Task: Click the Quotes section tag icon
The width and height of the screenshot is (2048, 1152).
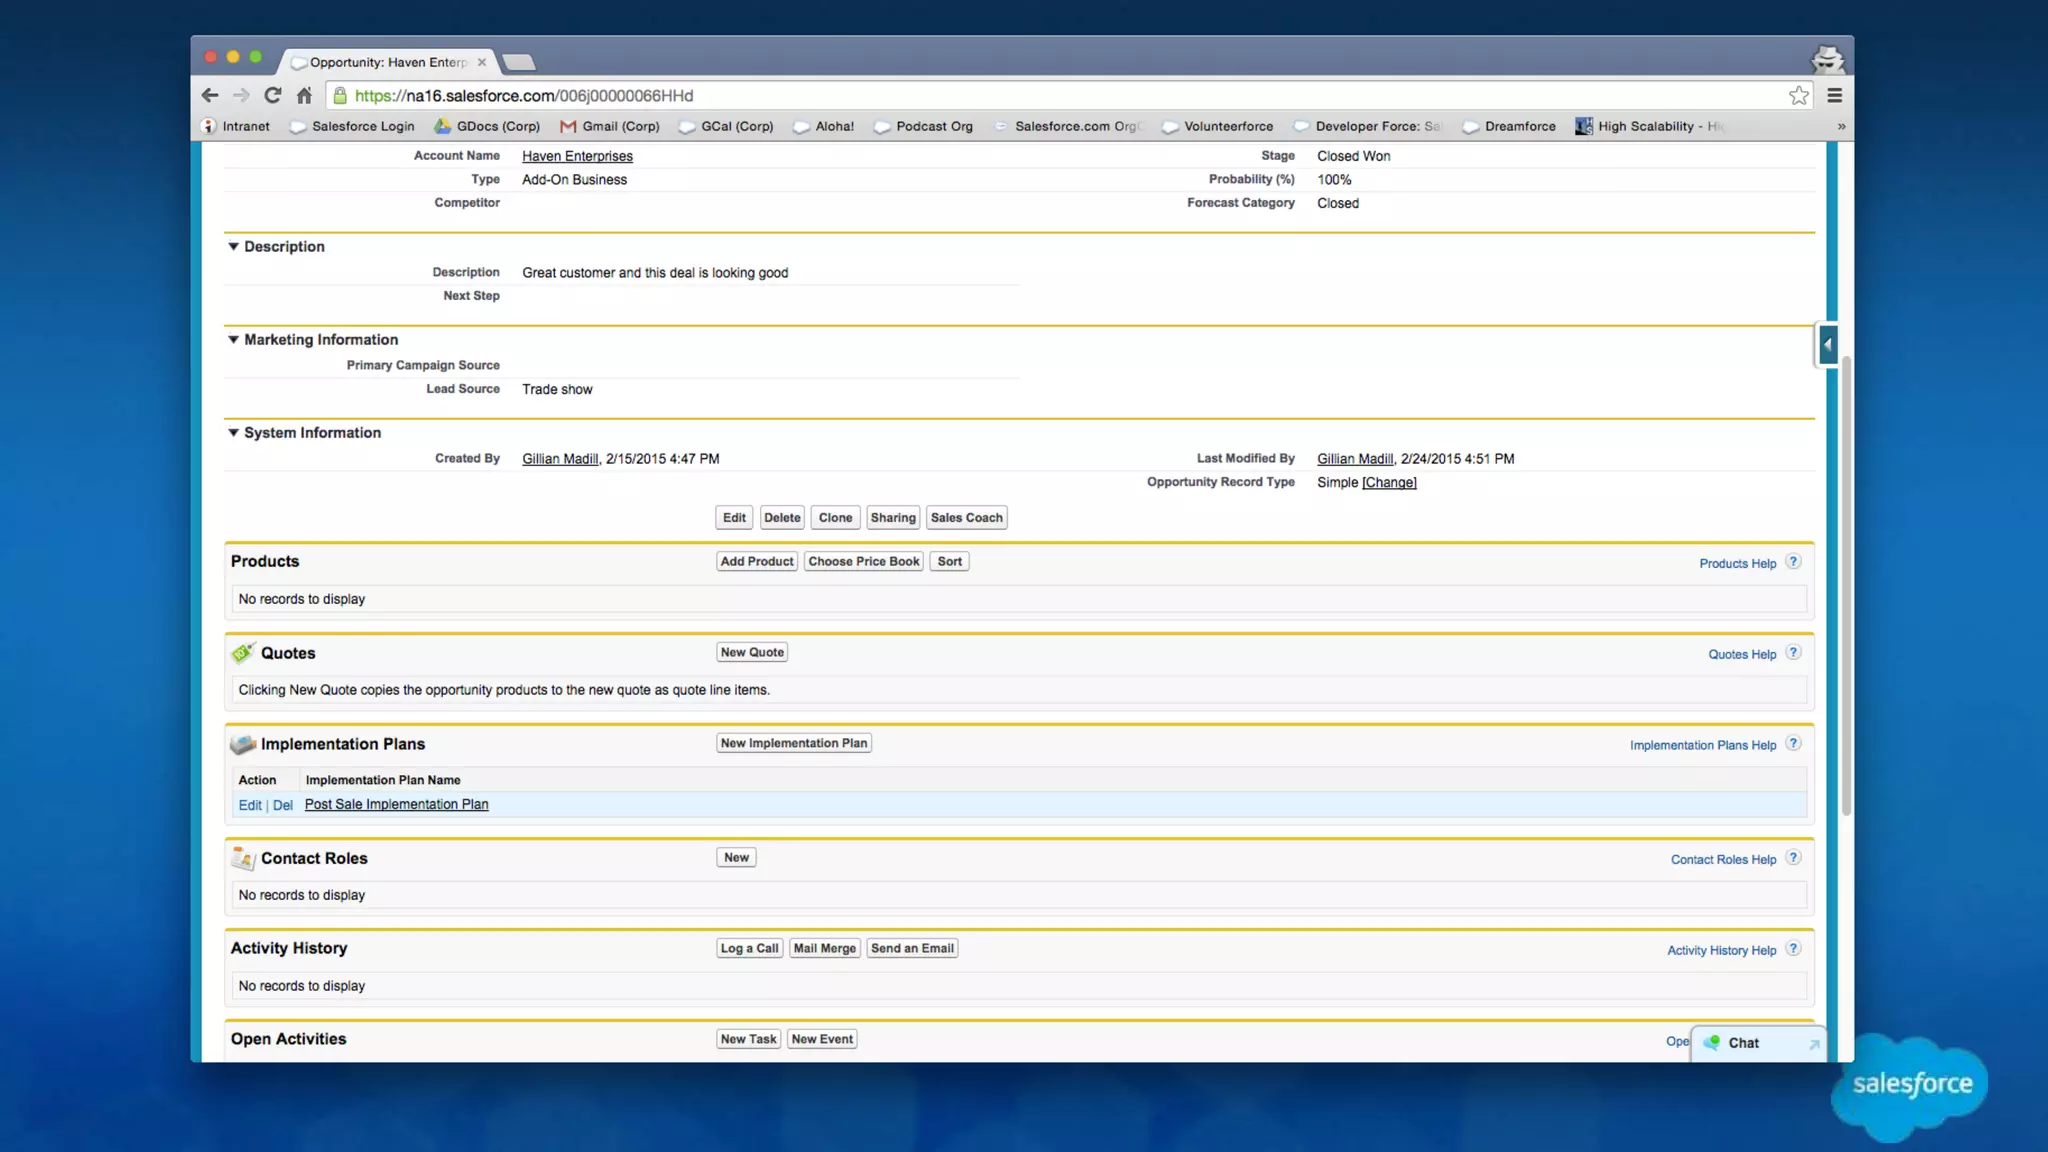Action: [242, 653]
